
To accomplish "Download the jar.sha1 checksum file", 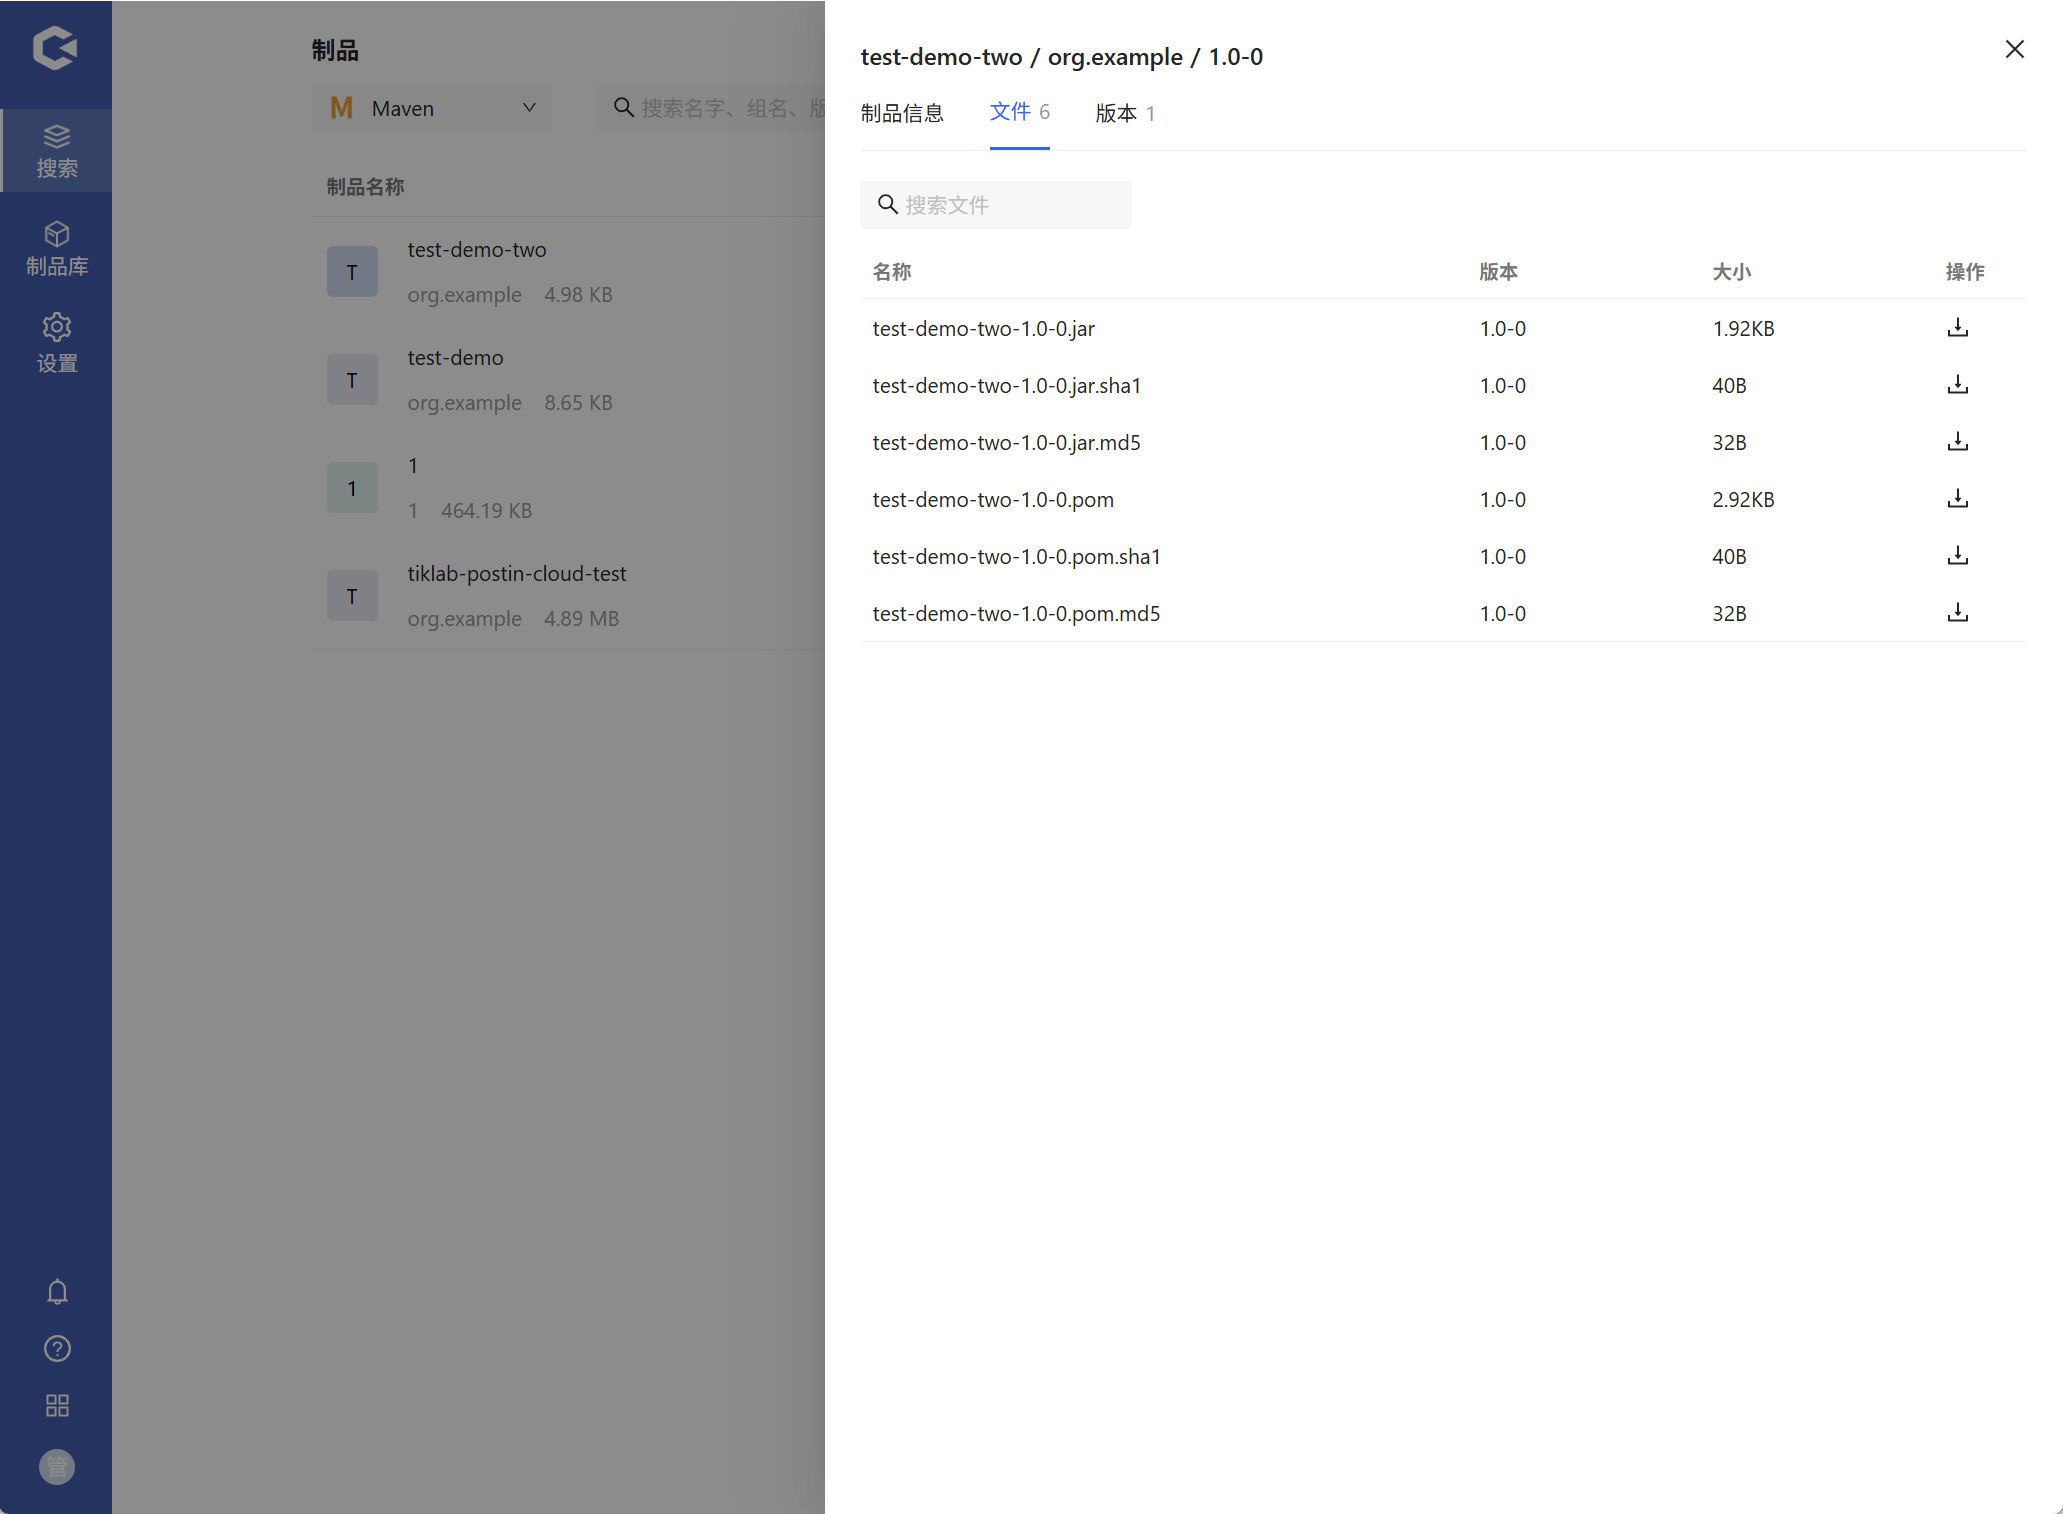I will pos(1957,385).
